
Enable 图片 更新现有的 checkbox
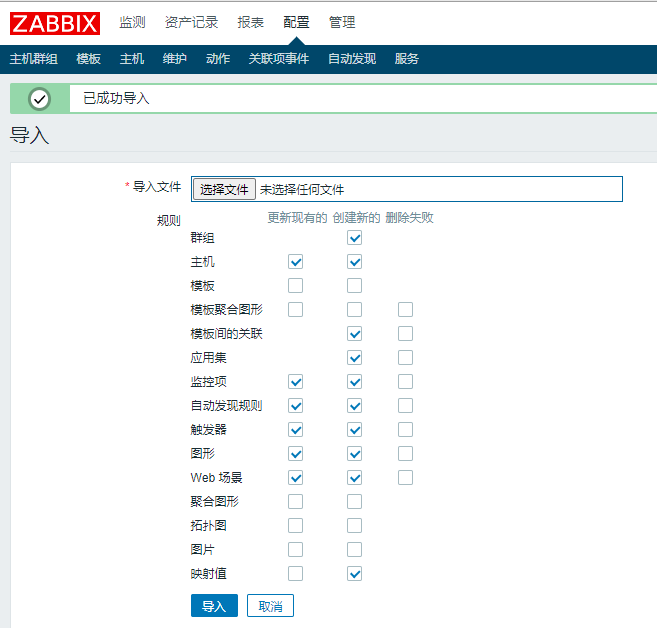(295, 549)
